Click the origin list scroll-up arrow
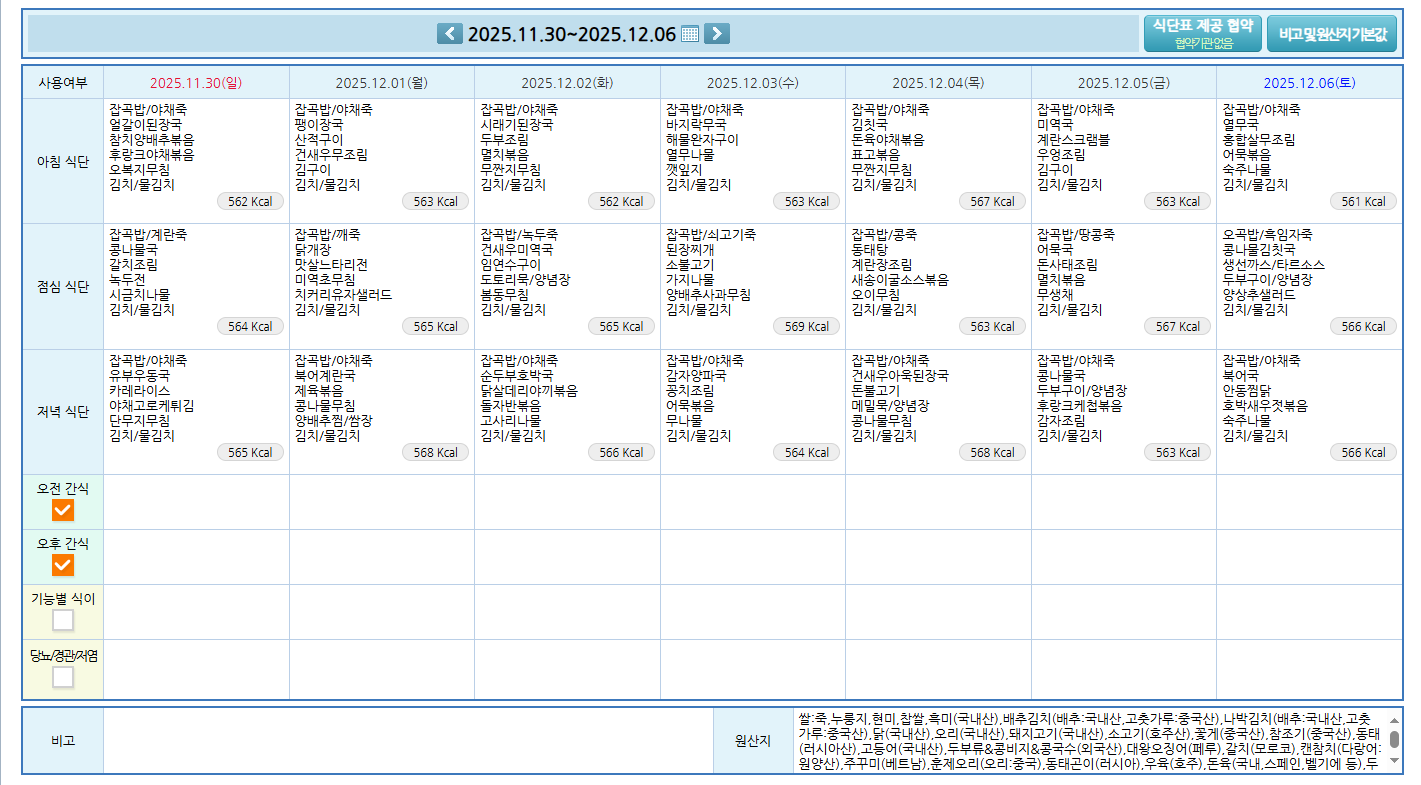The width and height of the screenshot is (1421, 785). [x=1394, y=718]
